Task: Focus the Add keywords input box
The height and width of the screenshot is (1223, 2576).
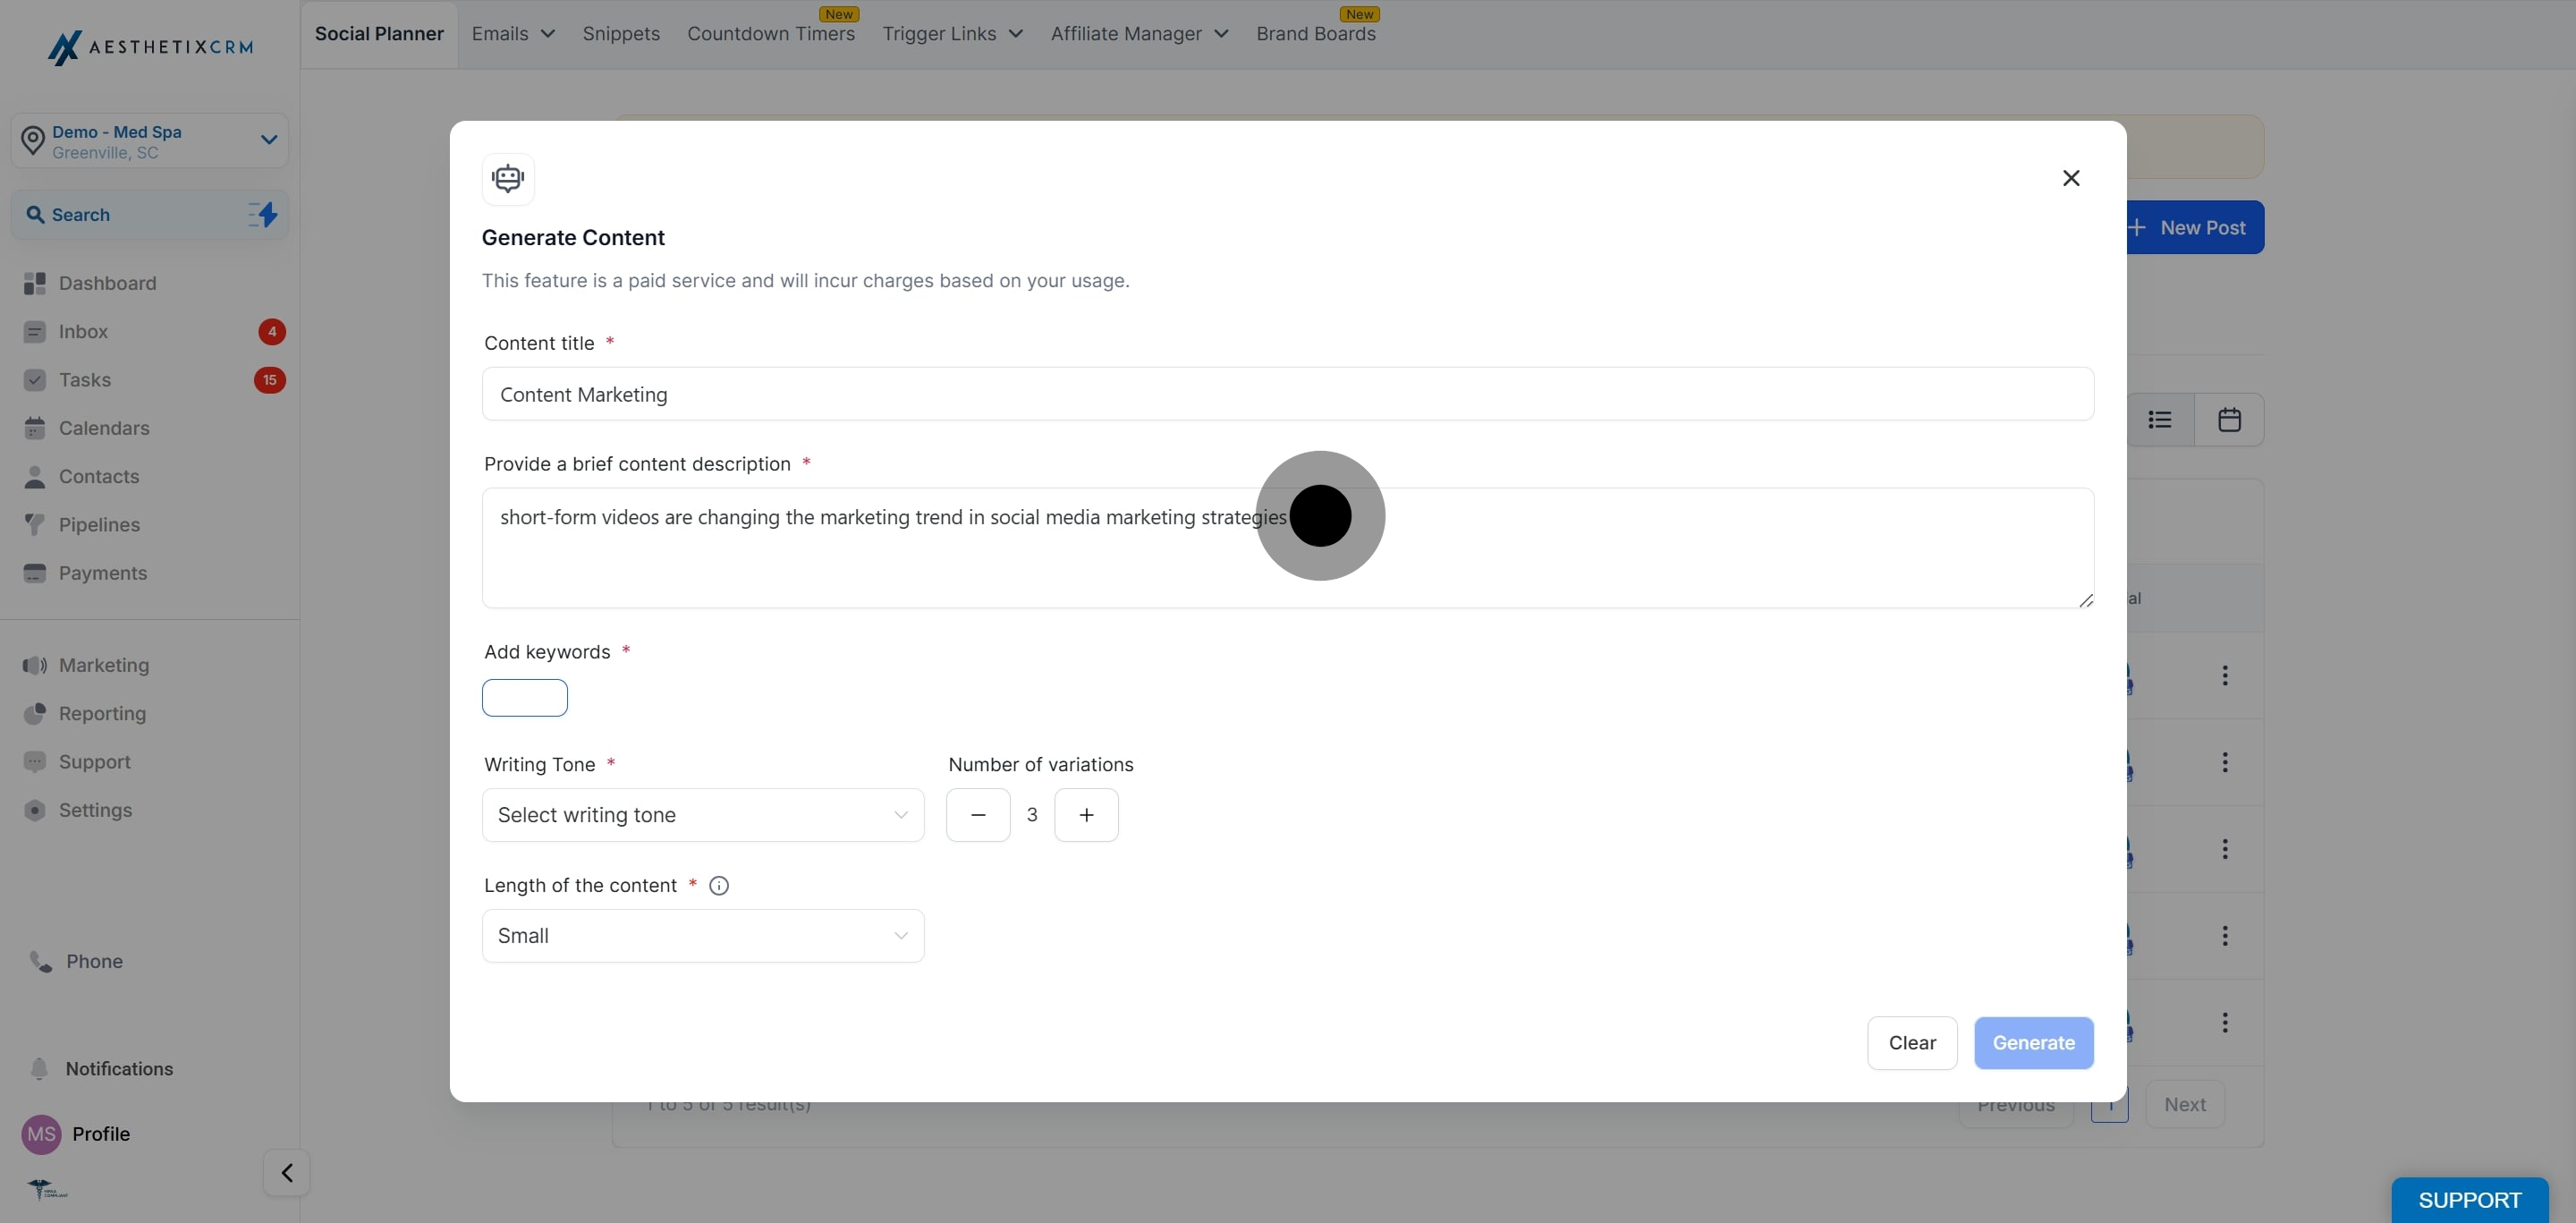Action: [x=525, y=698]
